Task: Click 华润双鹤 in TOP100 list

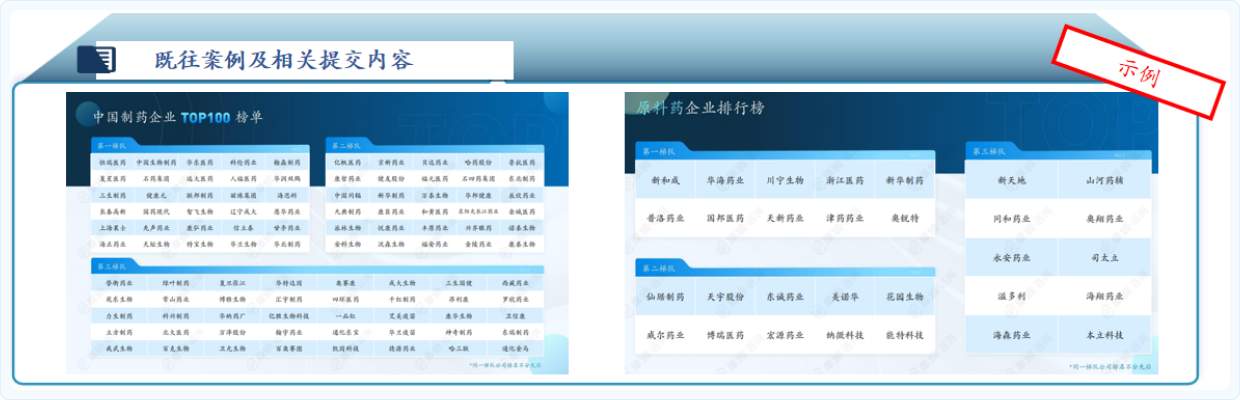Action: click(287, 179)
